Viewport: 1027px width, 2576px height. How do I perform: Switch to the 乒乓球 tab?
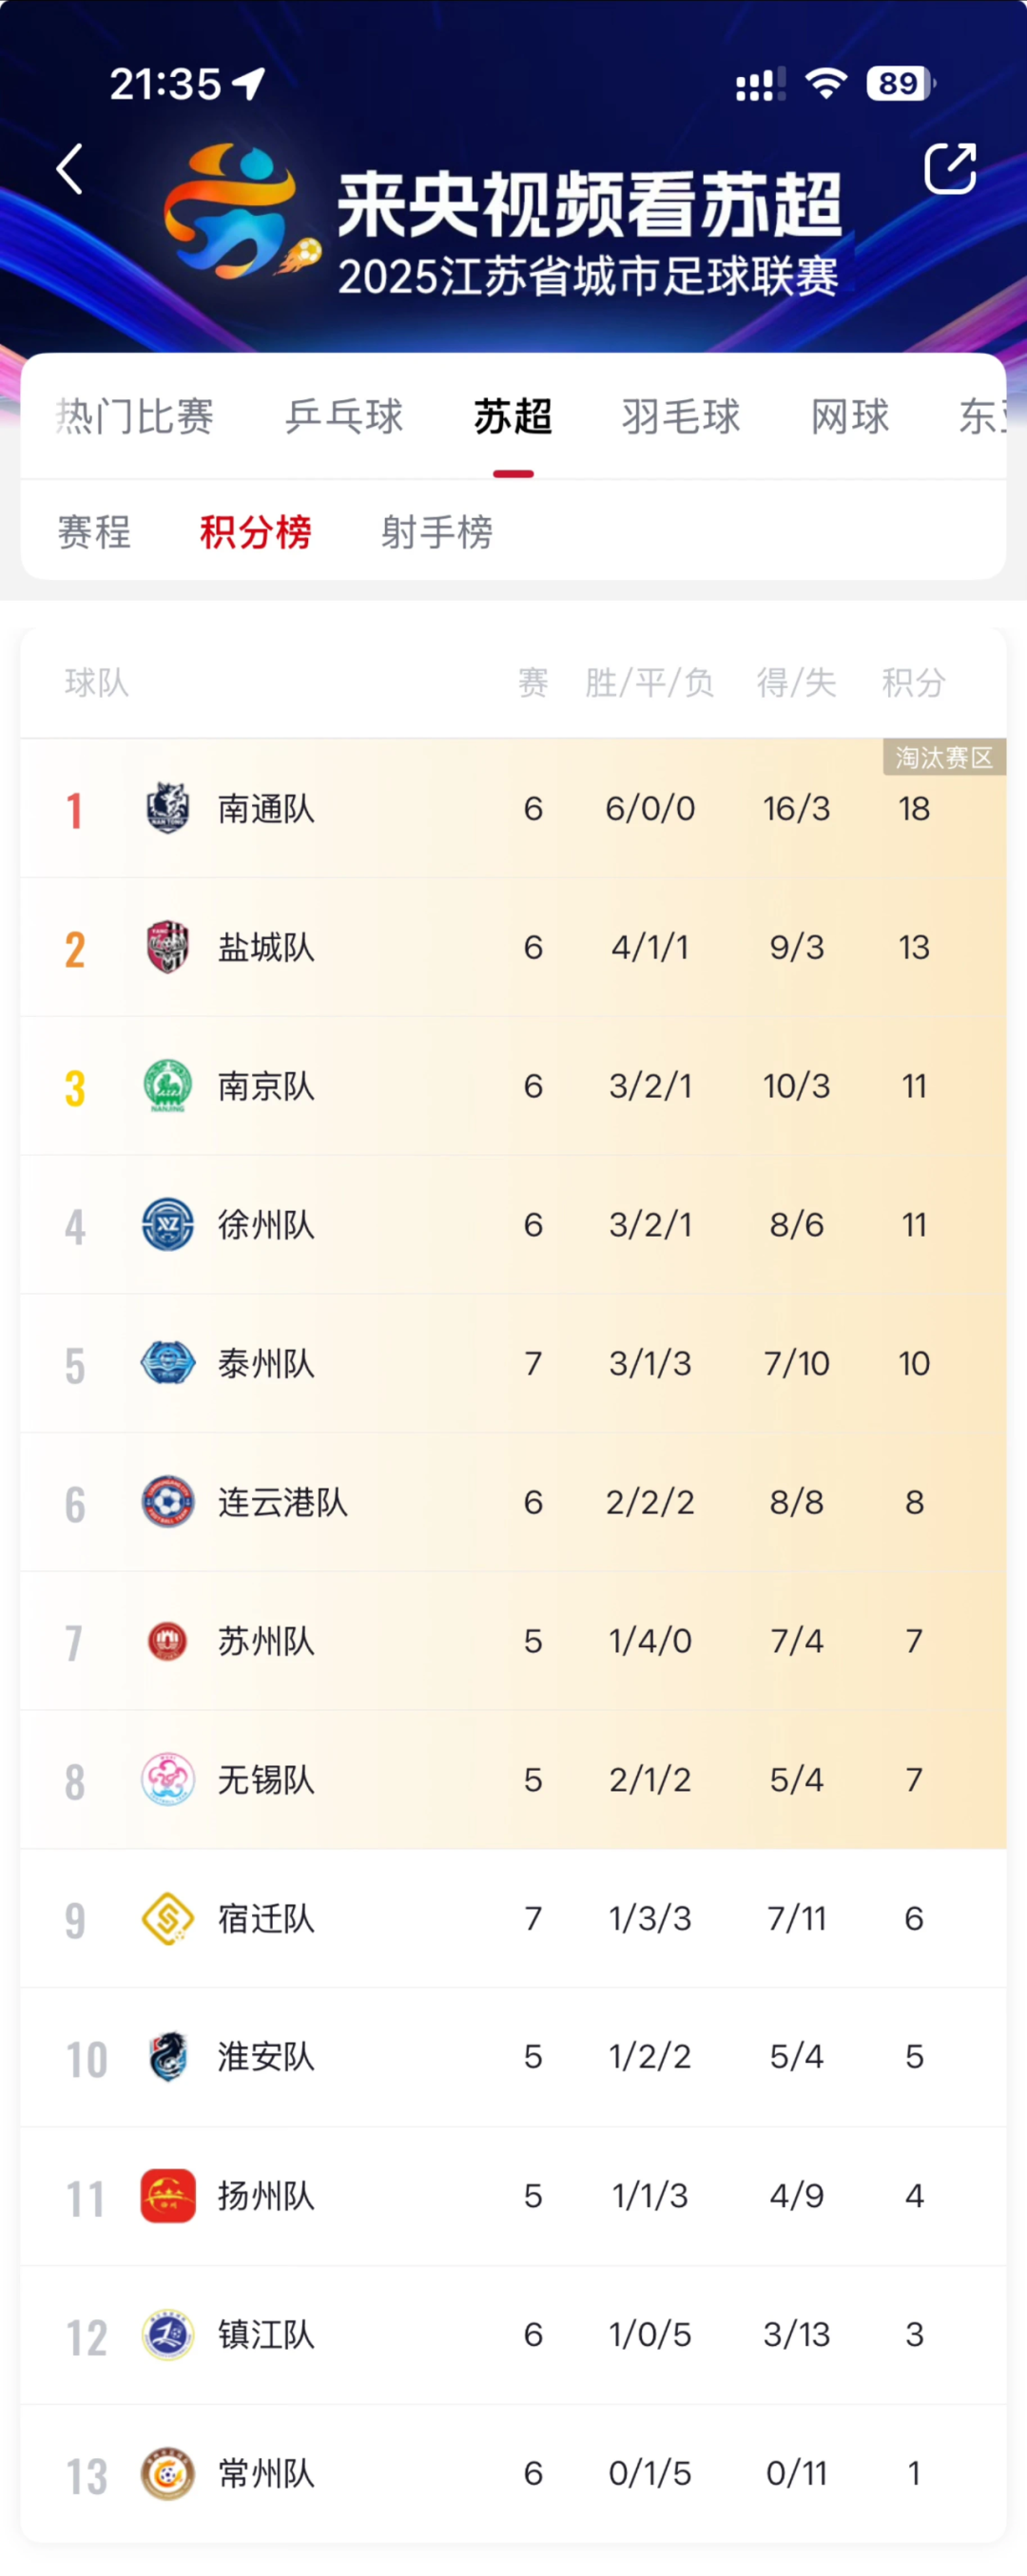click(x=344, y=417)
